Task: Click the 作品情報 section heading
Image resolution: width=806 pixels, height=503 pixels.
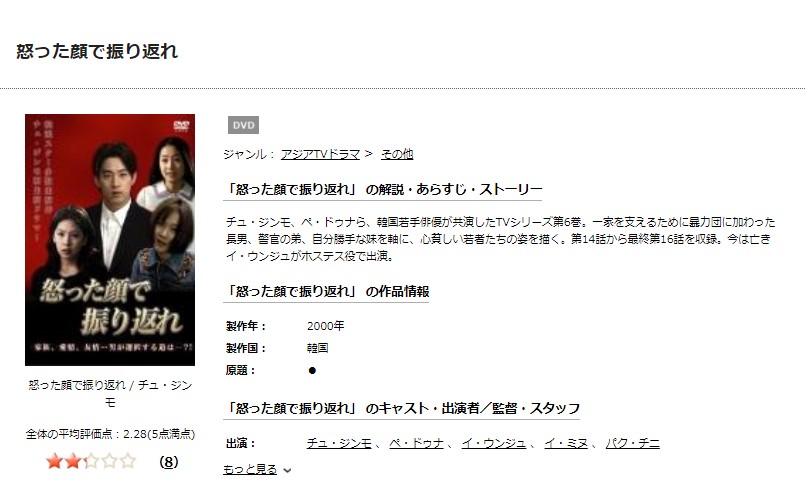Action: (326, 291)
